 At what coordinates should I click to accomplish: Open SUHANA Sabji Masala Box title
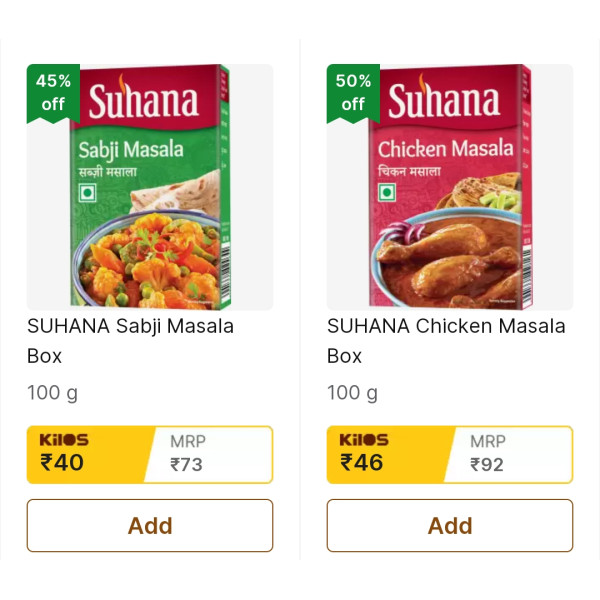coord(130,341)
